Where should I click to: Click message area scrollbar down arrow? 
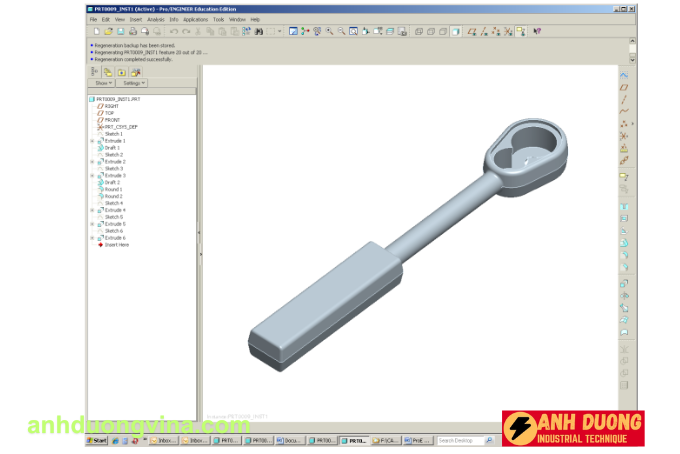pyautogui.click(x=632, y=60)
